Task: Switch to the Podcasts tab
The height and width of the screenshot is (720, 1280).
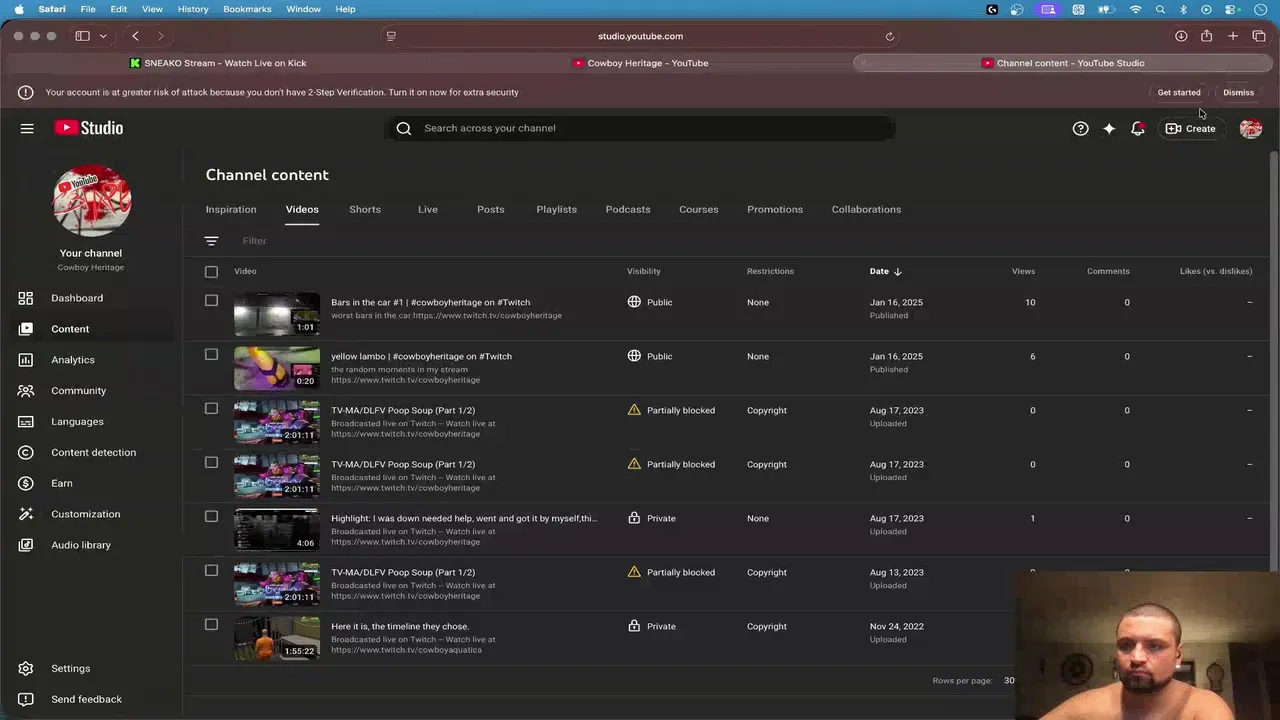Action: point(628,209)
